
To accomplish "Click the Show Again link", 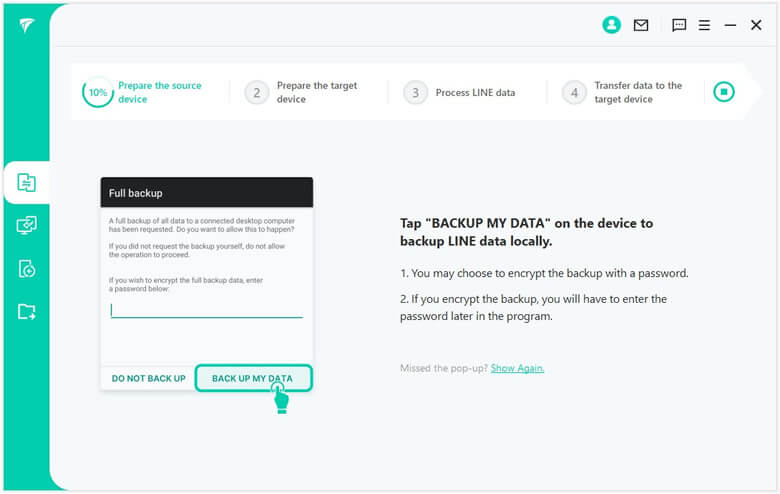I will (517, 368).
